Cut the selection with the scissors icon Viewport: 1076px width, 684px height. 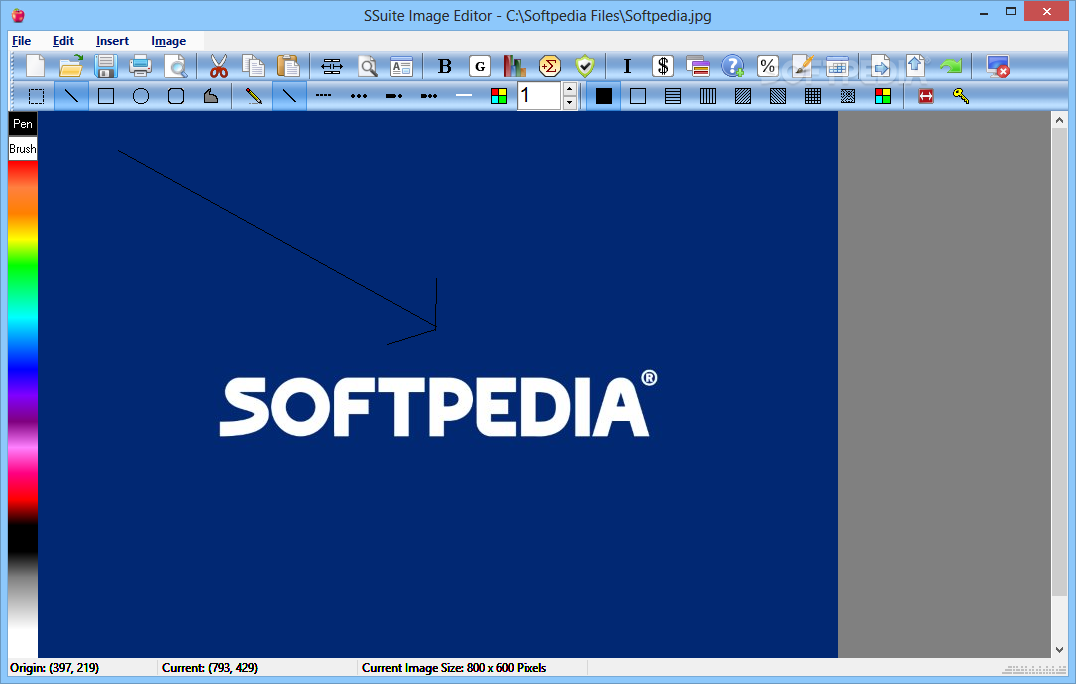218,67
